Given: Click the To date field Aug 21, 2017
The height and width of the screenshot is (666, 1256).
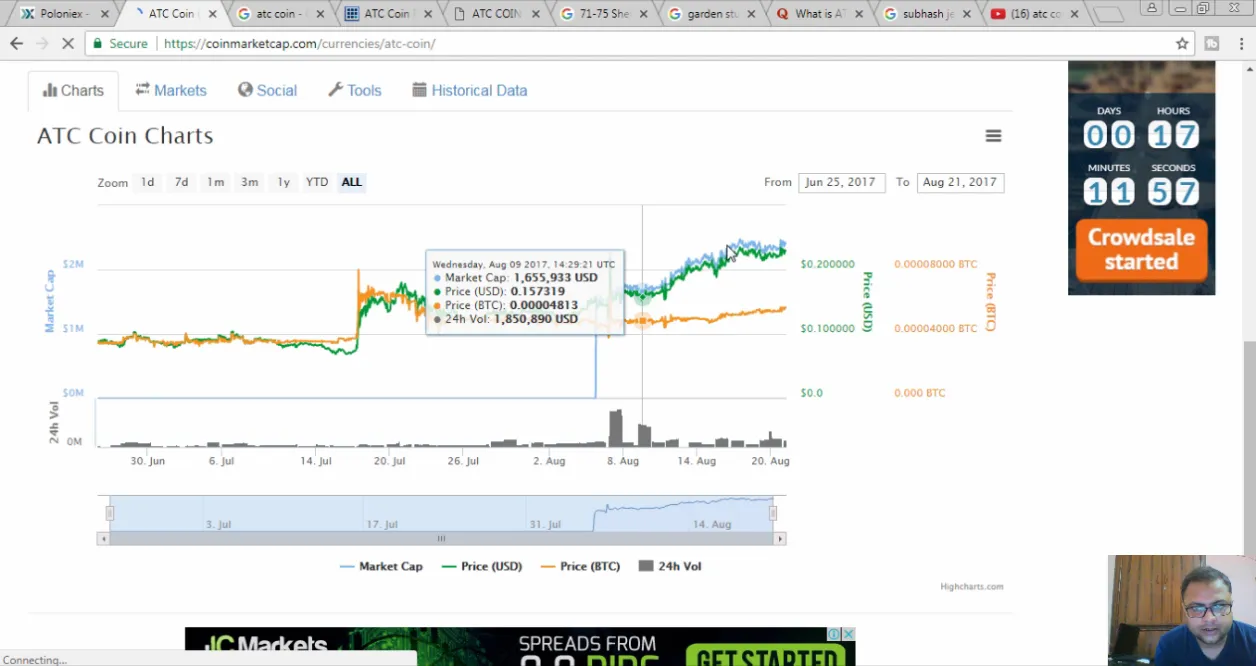Looking at the screenshot, I should (960, 182).
